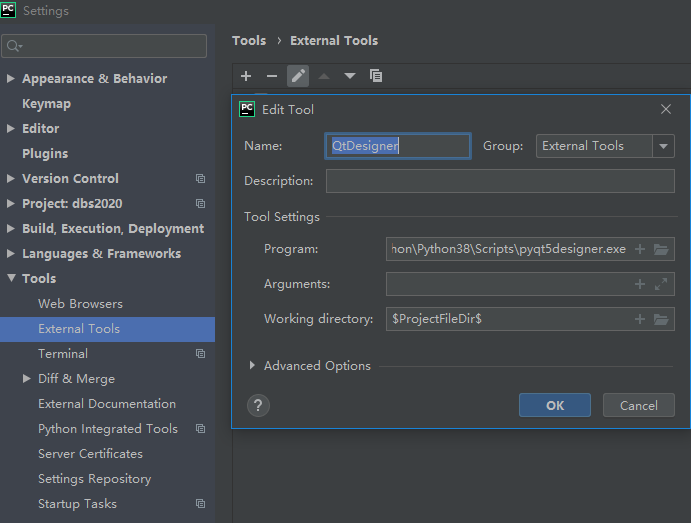Click OK to save the tool
The width and height of the screenshot is (691, 523).
coord(555,405)
